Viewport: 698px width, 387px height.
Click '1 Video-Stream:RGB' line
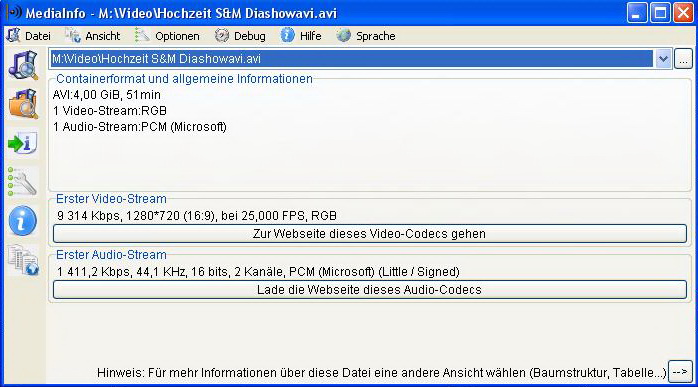click(x=110, y=111)
